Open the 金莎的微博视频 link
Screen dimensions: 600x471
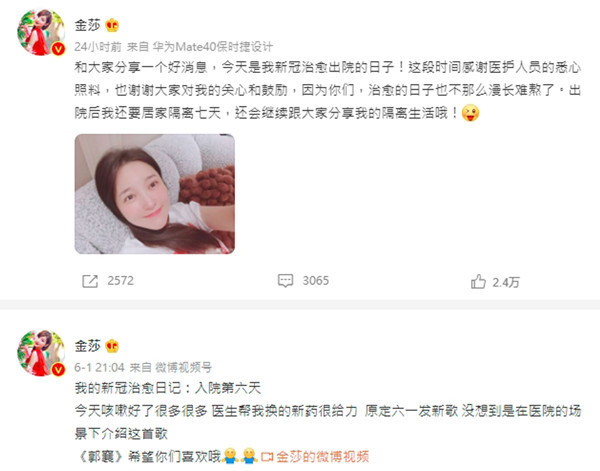click(x=322, y=457)
